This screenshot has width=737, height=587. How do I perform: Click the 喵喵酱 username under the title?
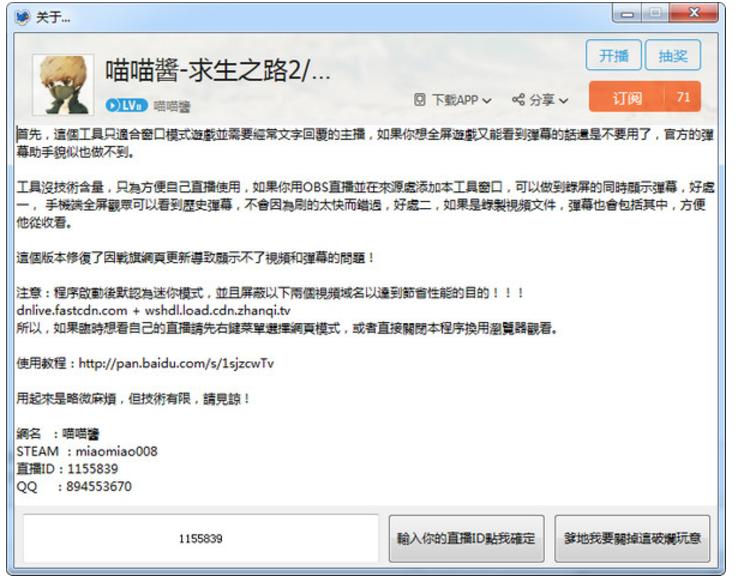tap(172, 107)
